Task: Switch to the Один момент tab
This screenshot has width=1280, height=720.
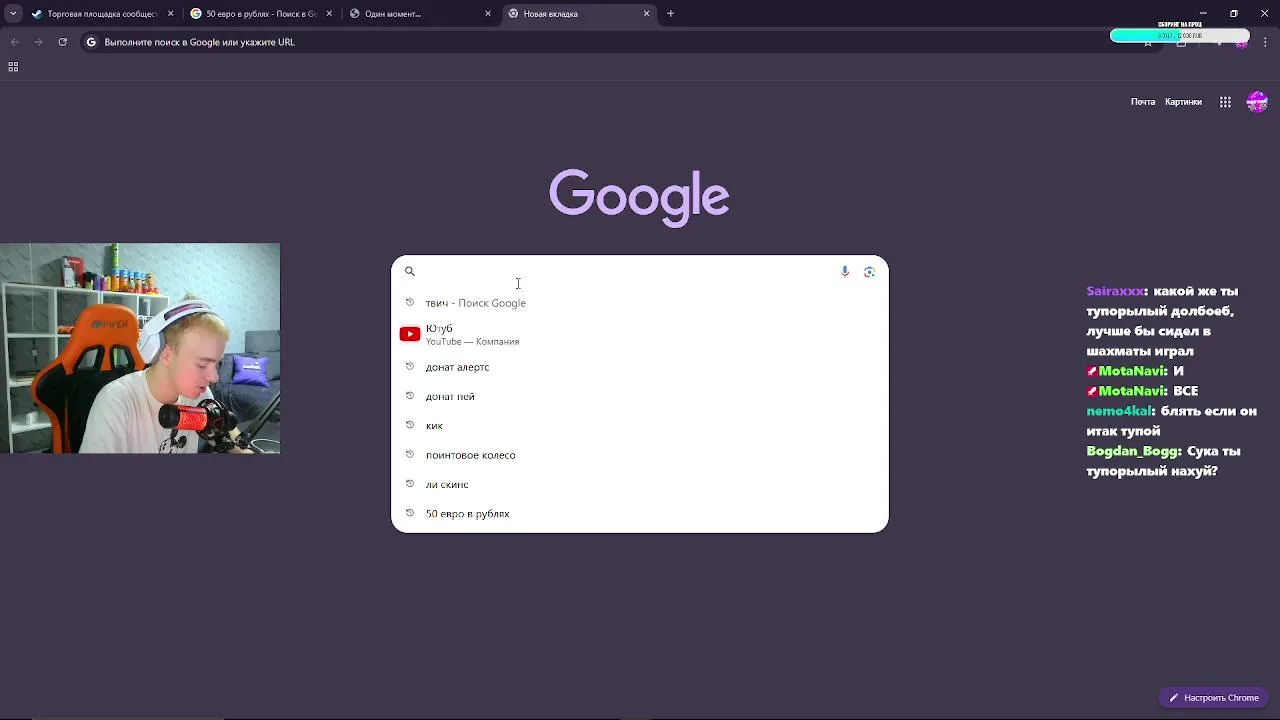Action: coord(418,14)
